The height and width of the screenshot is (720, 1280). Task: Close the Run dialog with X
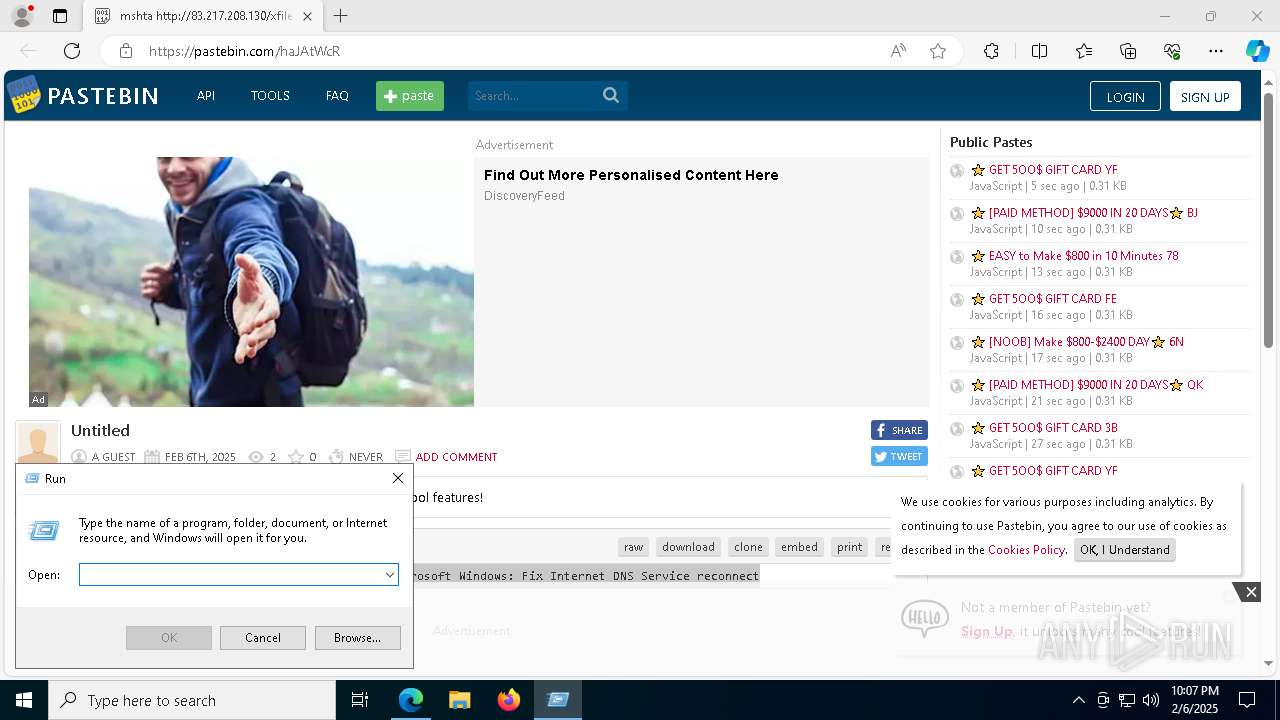[397, 479]
